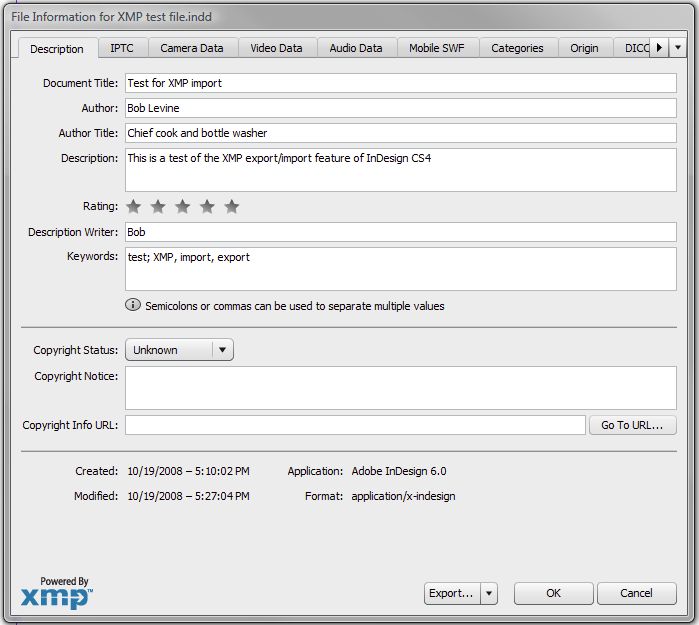
Task: Switch to the Description tab
Action: 57,49
